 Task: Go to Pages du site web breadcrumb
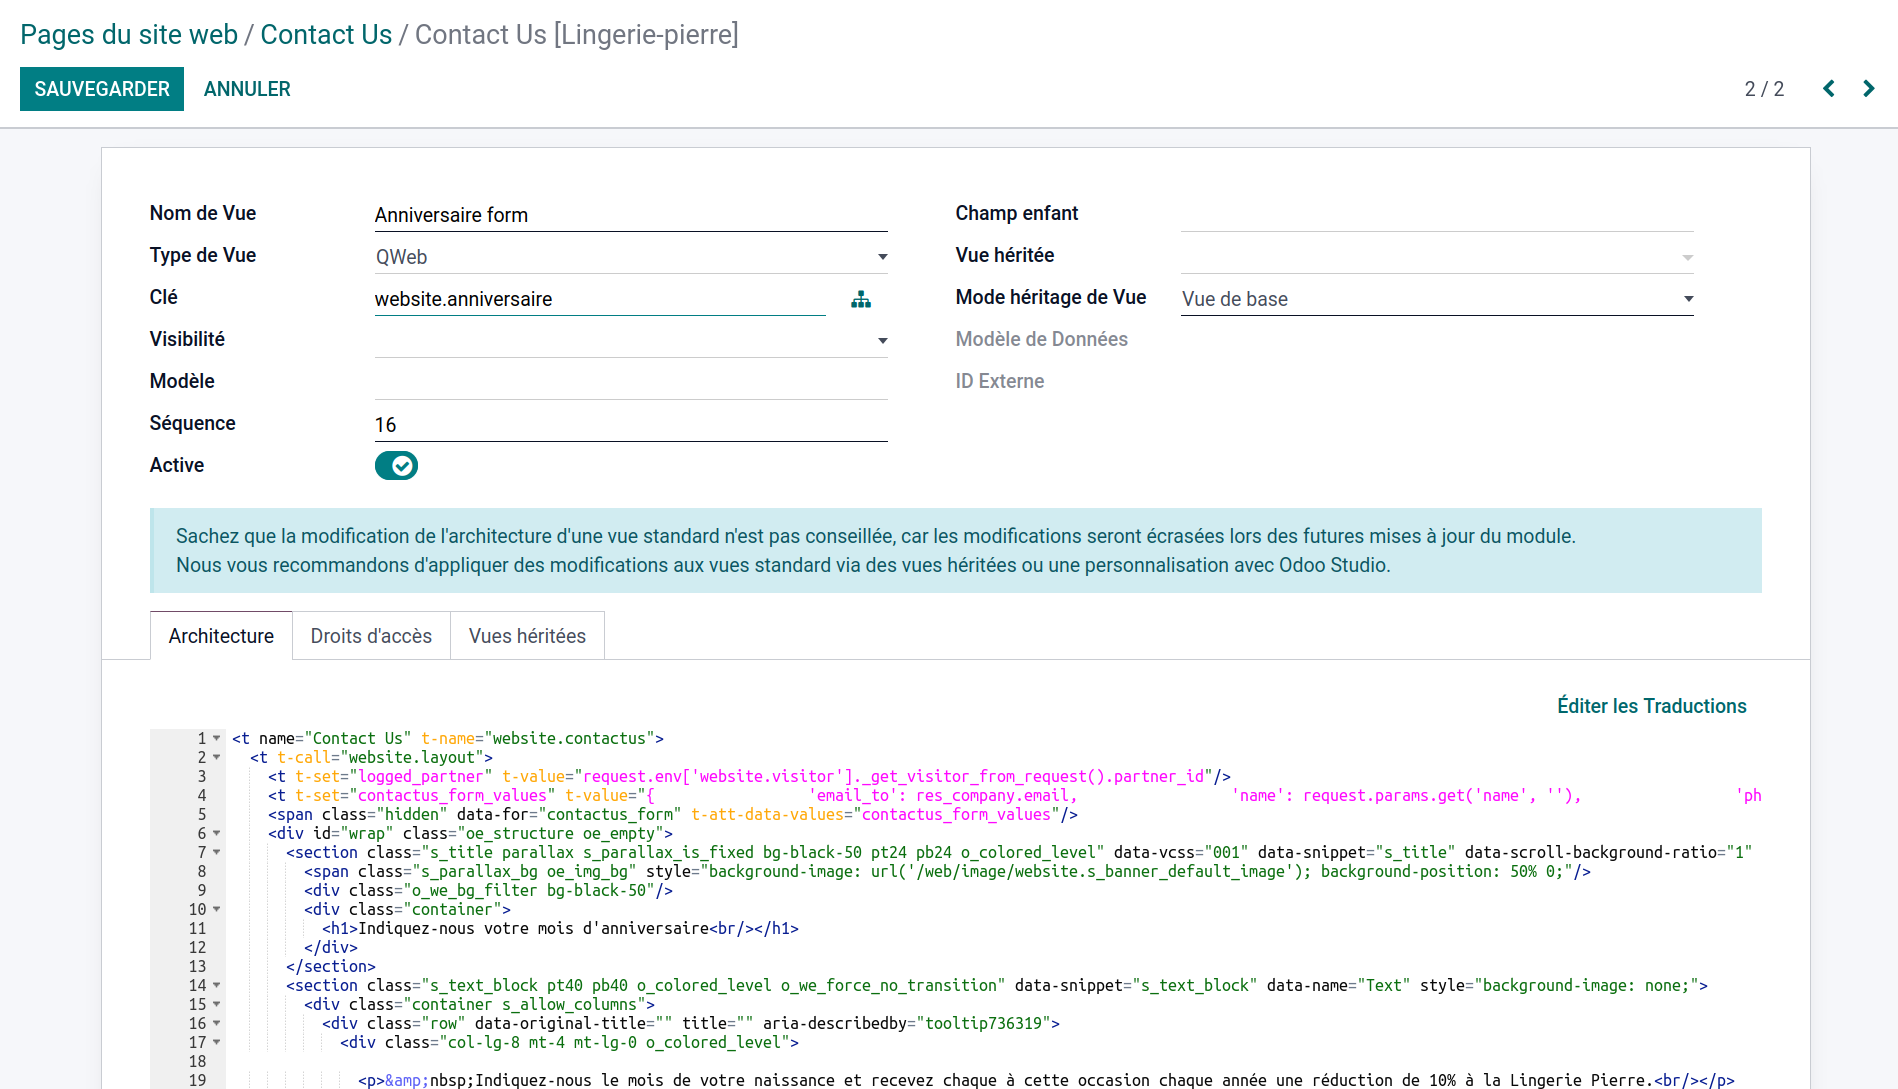coord(129,35)
